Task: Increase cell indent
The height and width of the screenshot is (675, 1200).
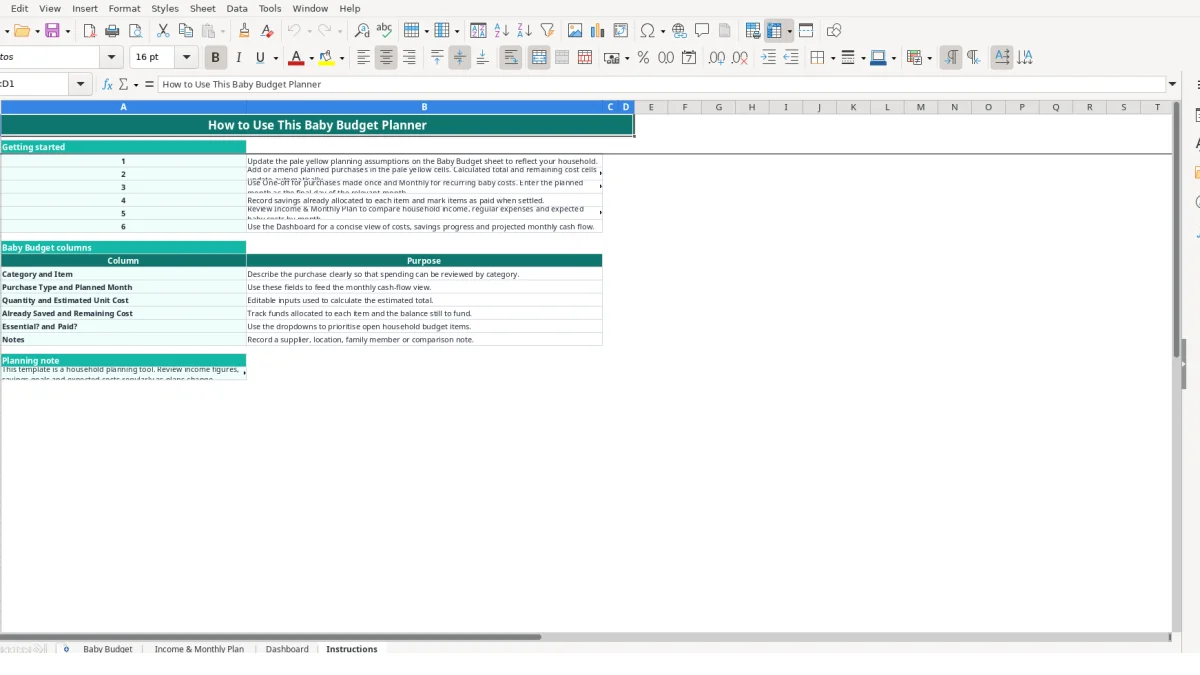Action: (x=768, y=58)
